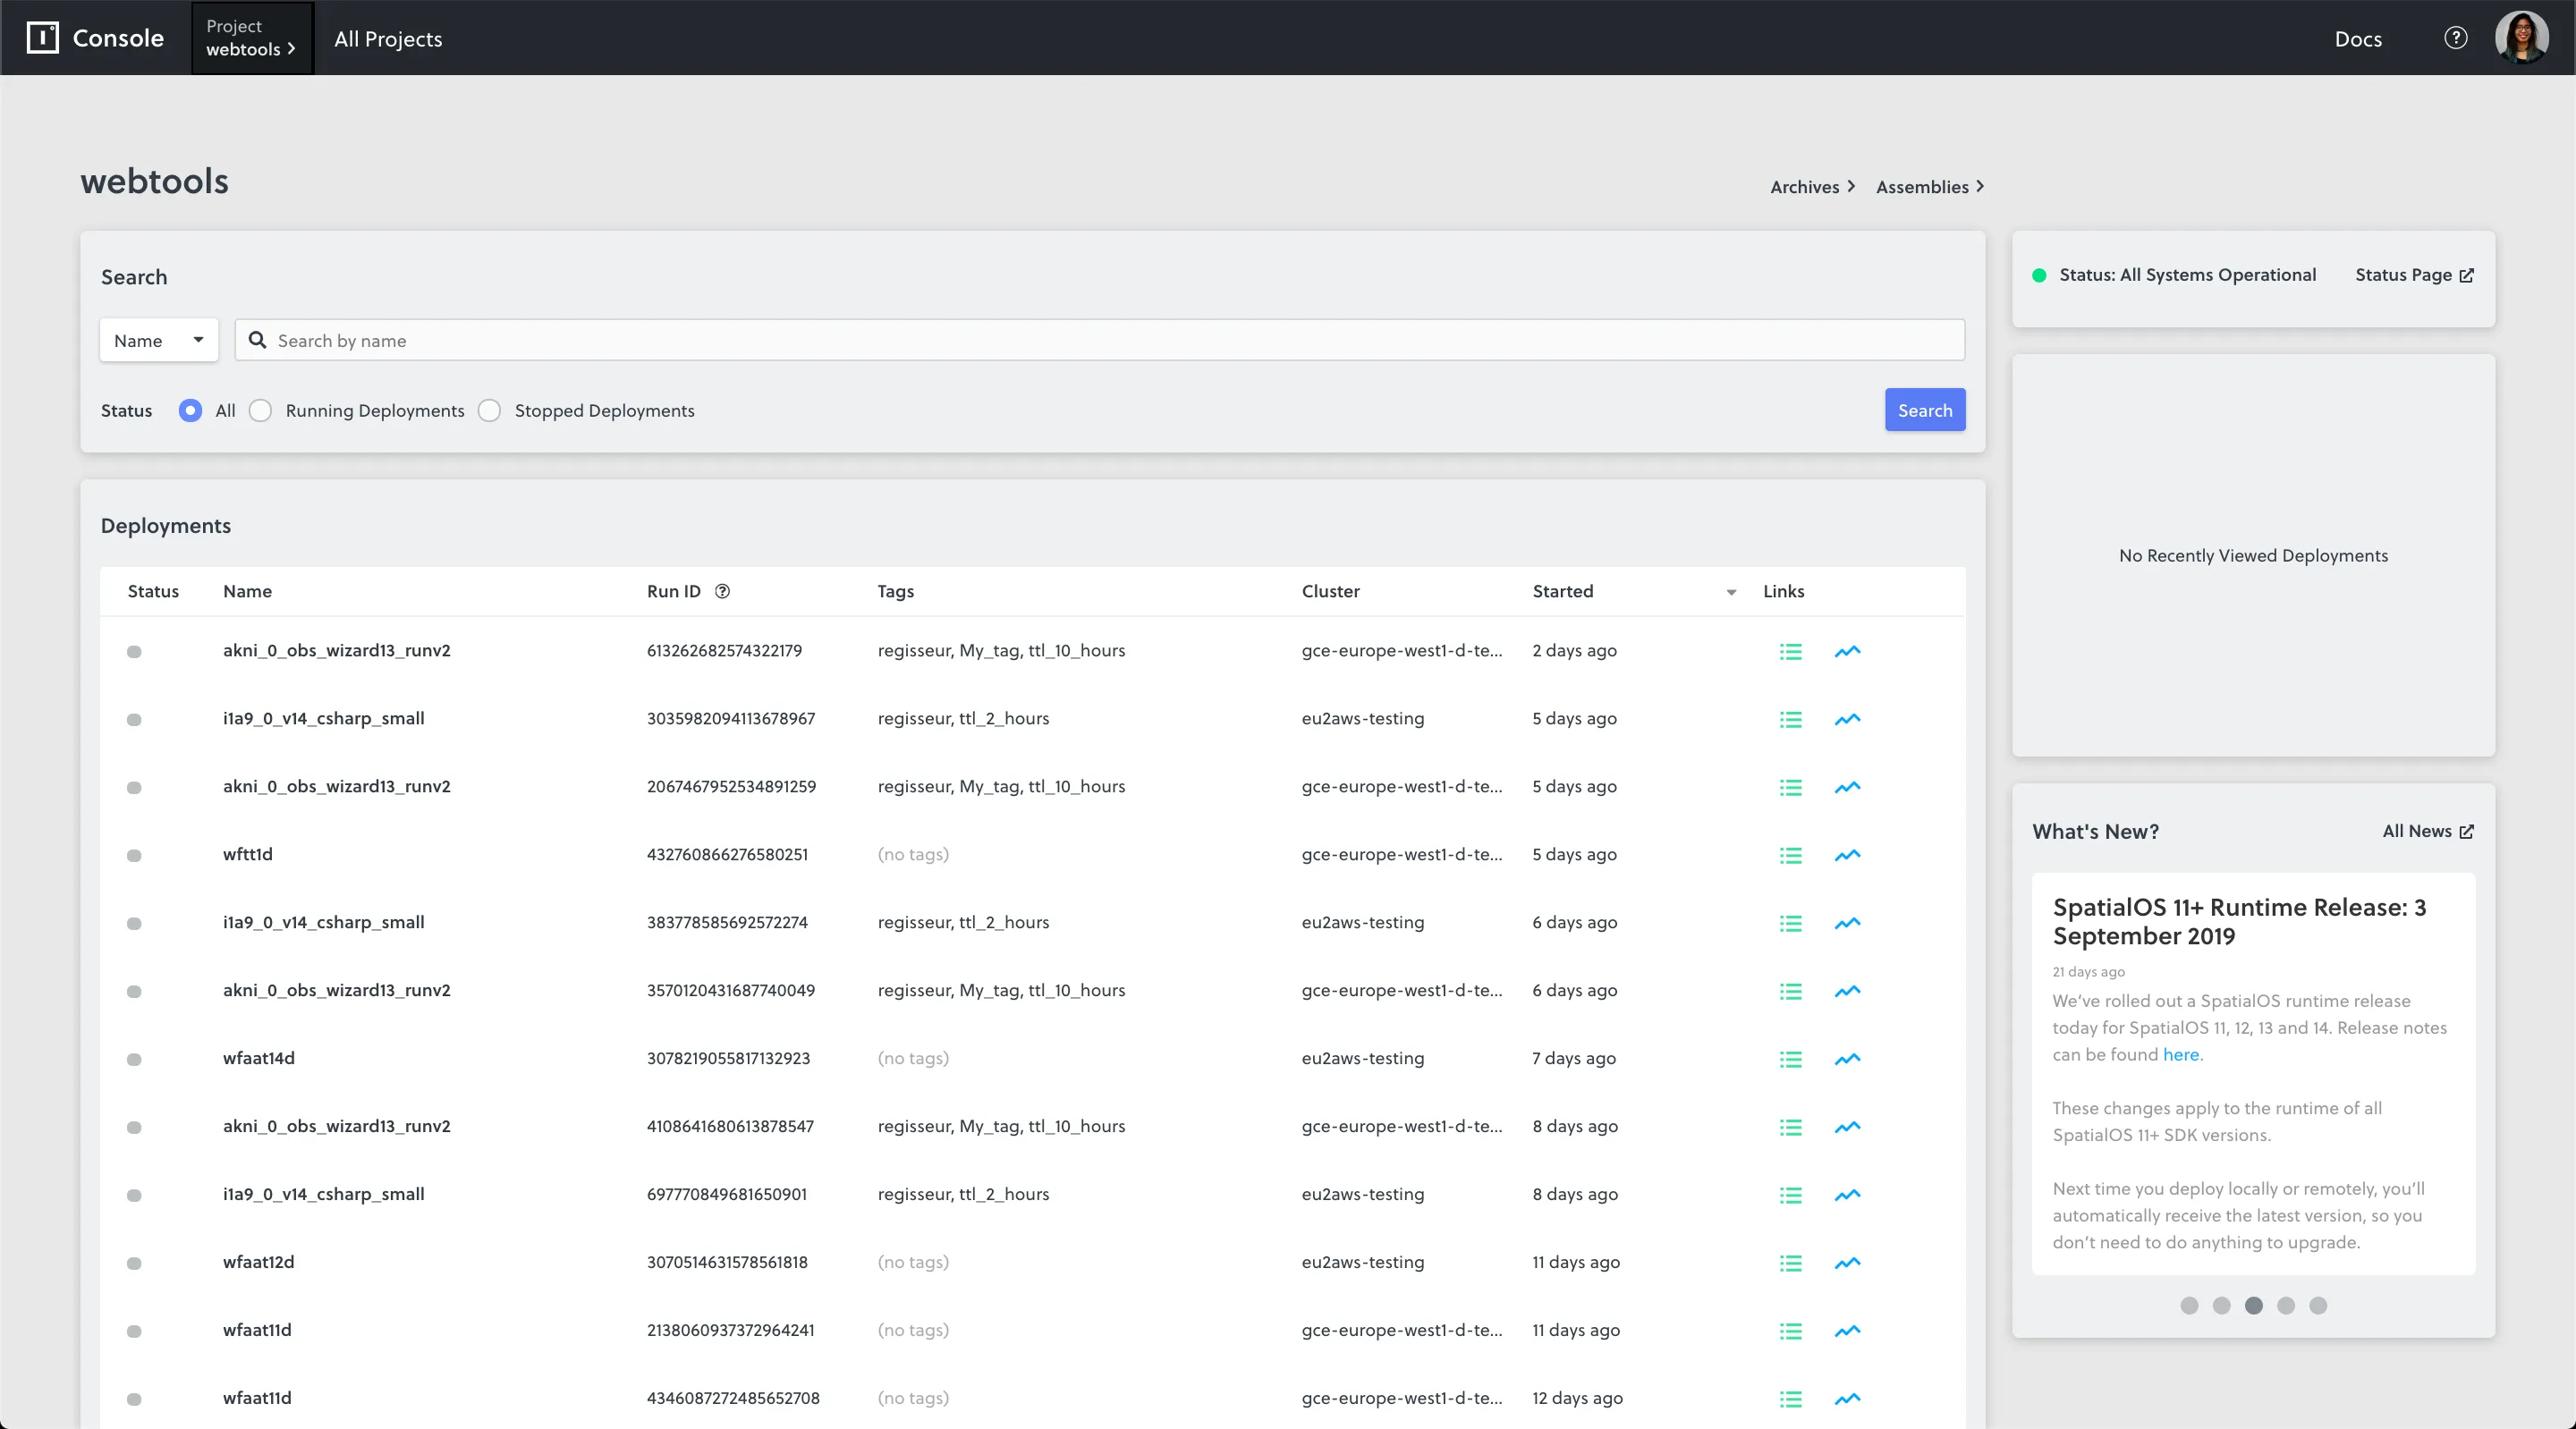
Task: Expand the Project webtools selector
Action: point(251,38)
